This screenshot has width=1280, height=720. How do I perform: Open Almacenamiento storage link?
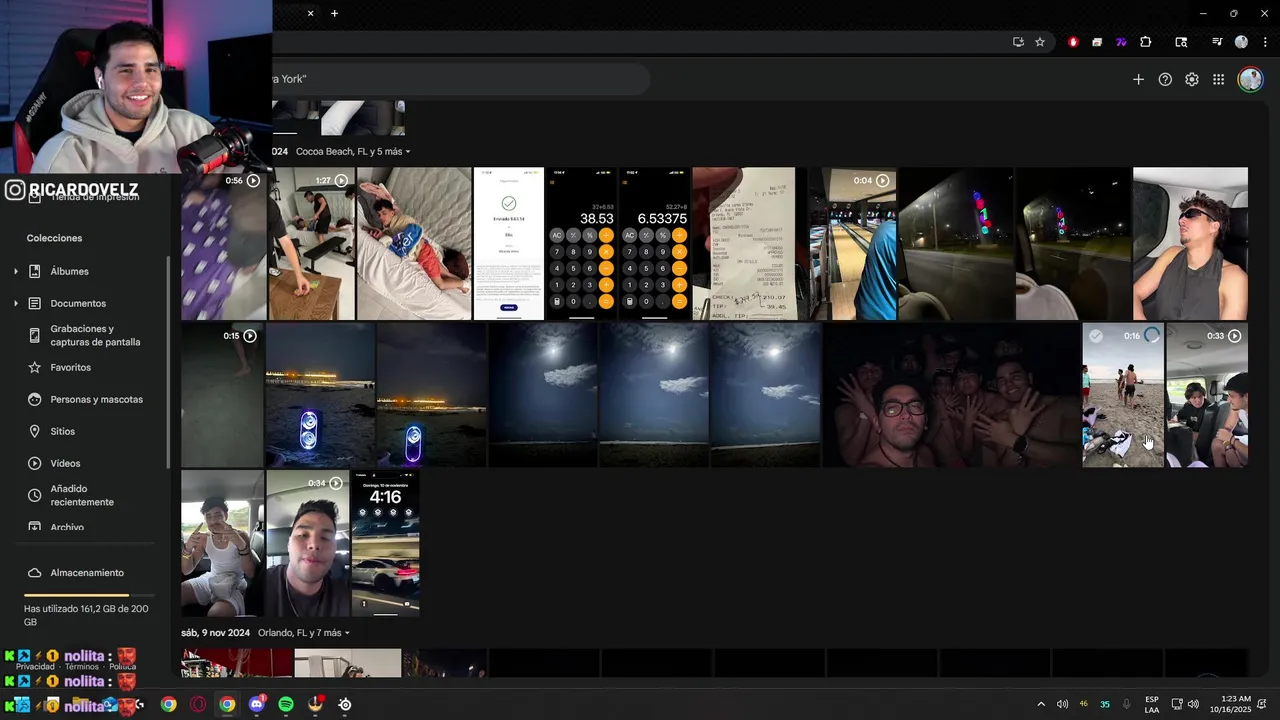tap(87, 573)
